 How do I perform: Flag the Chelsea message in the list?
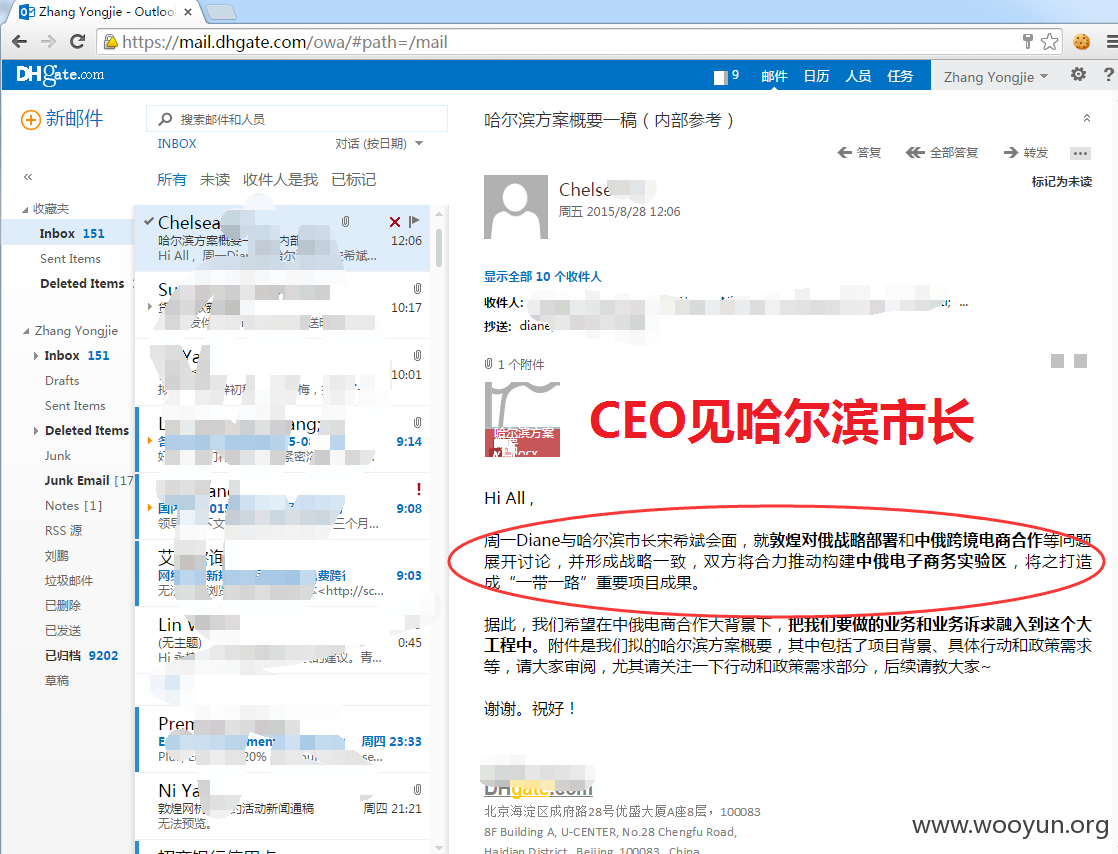point(414,222)
